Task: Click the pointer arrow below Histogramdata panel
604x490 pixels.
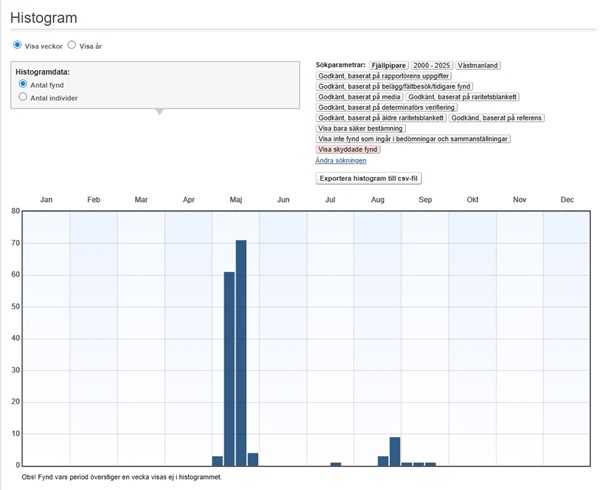Action: coord(158,112)
